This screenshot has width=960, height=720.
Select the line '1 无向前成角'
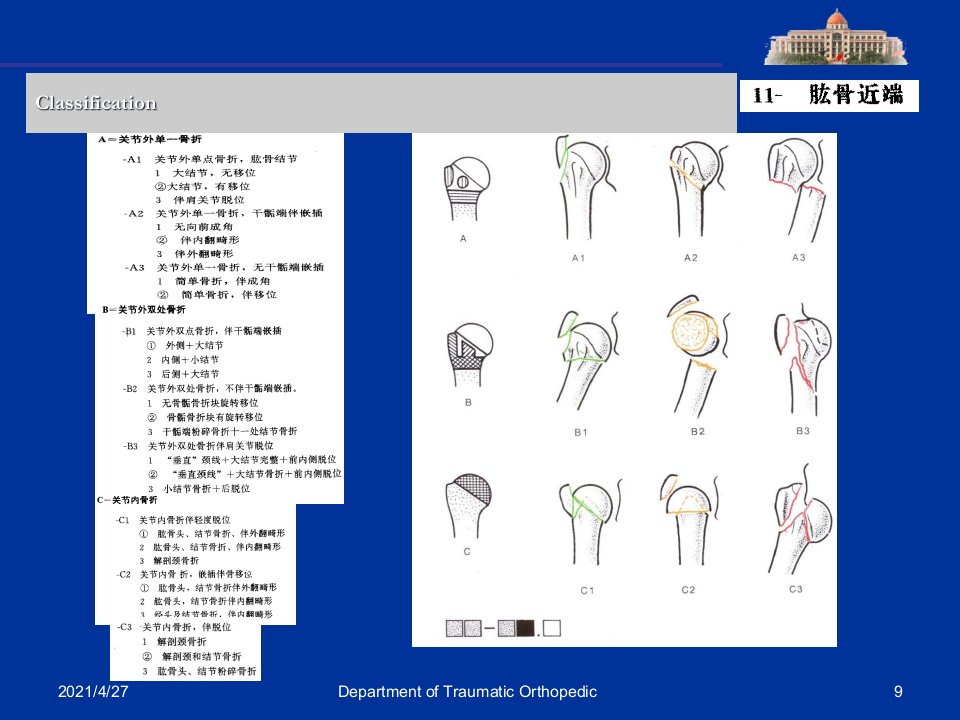[x=194, y=227]
